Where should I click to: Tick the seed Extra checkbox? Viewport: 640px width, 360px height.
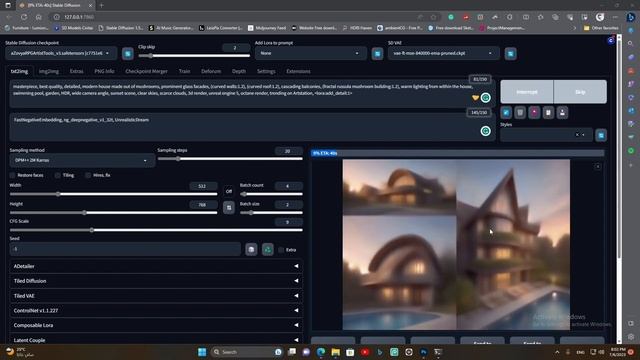pyautogui.click(x=281, y=250)
